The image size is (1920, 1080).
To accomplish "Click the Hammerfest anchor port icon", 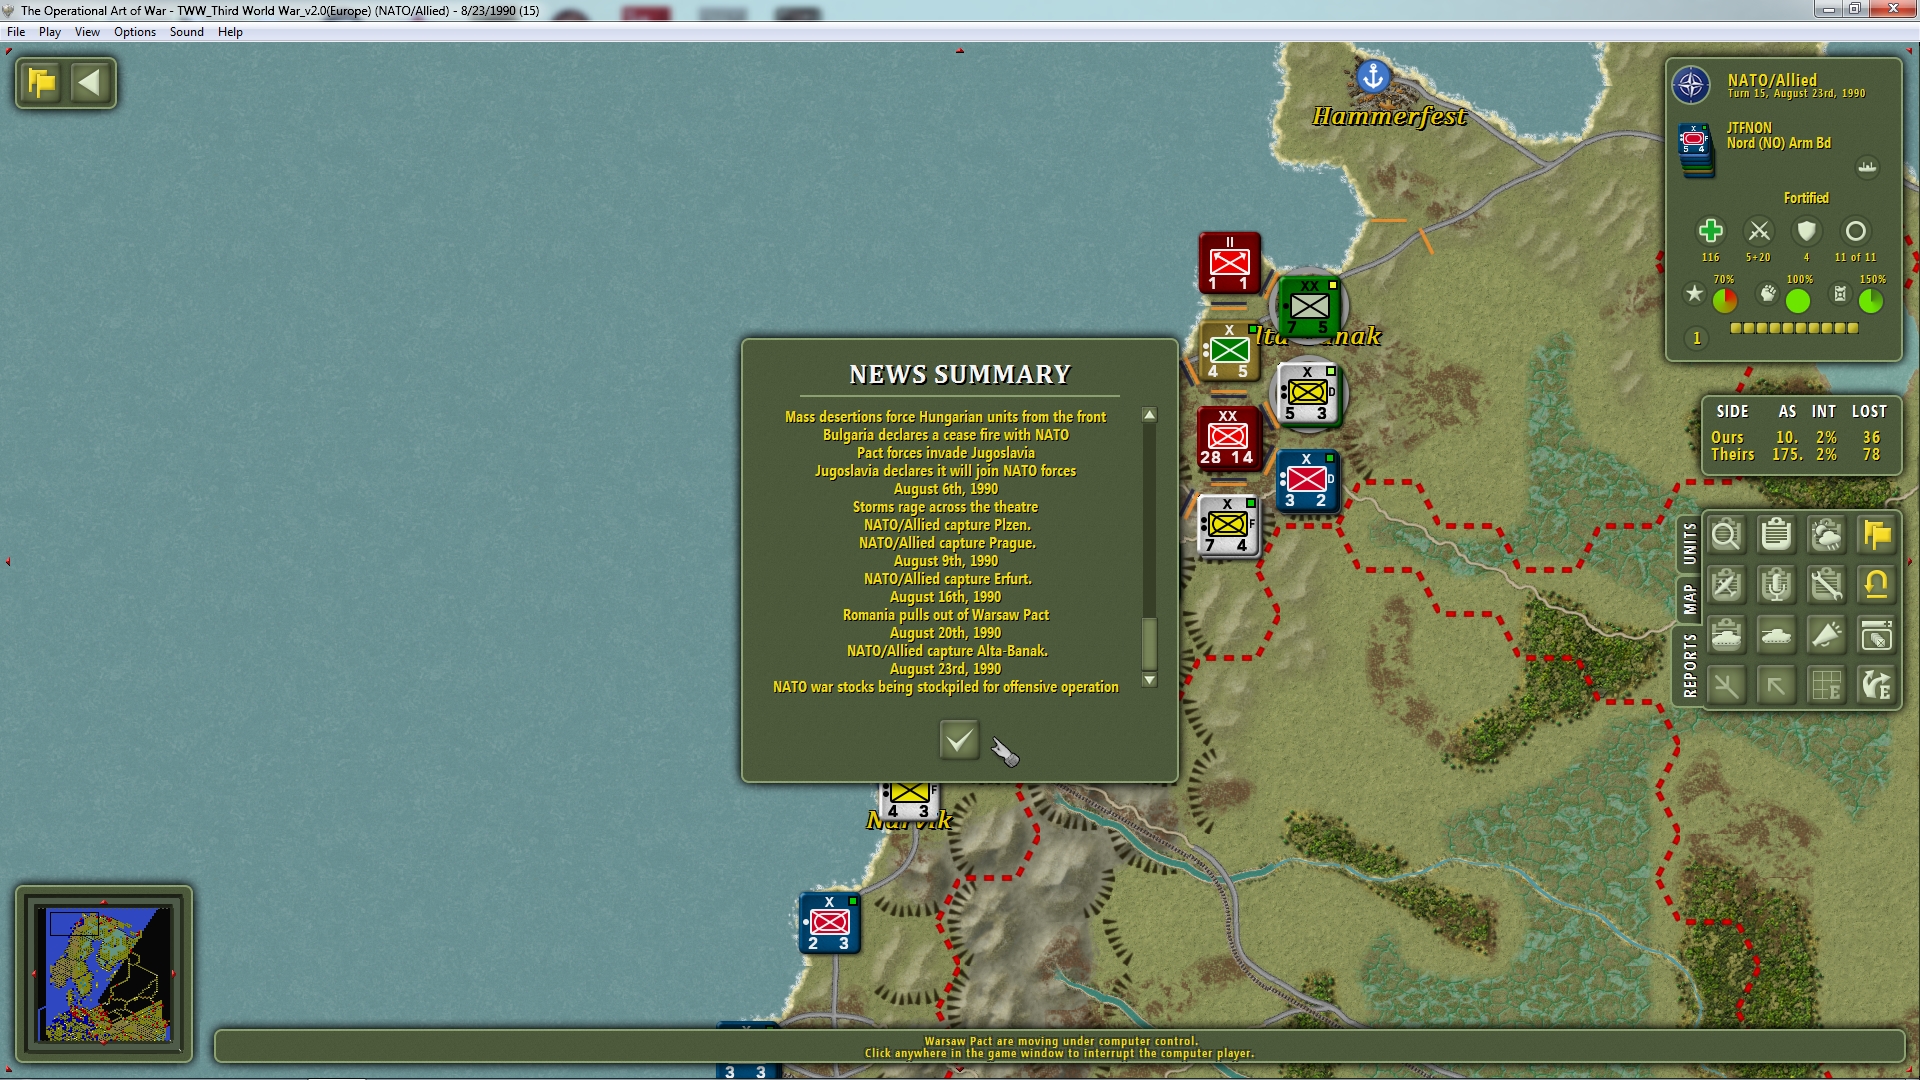I will [x=1373, y=75].
